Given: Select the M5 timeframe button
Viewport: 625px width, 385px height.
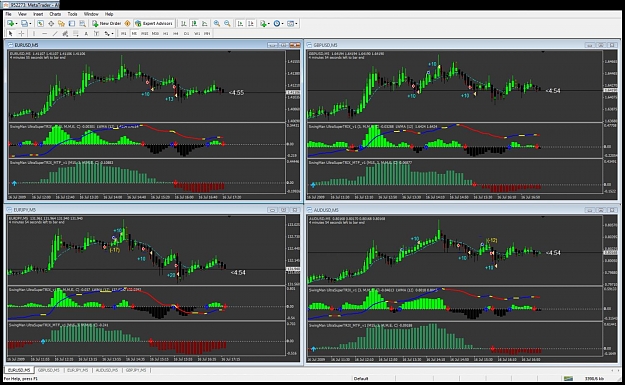Looking at the screenshot, I should pos(134,34).
